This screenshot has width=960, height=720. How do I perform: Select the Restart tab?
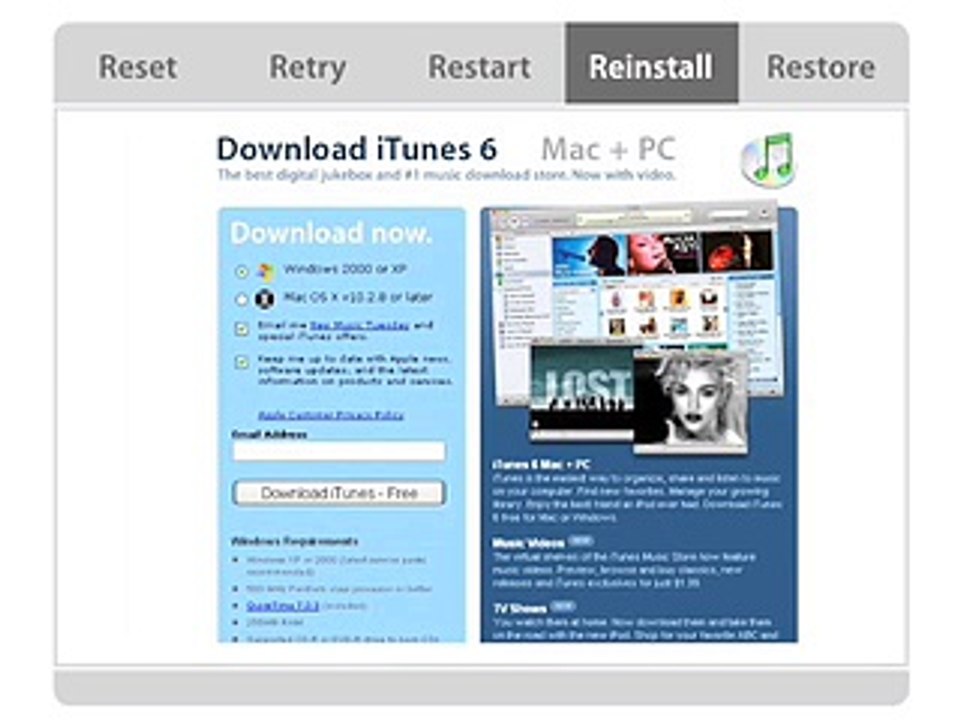(479, 67)
